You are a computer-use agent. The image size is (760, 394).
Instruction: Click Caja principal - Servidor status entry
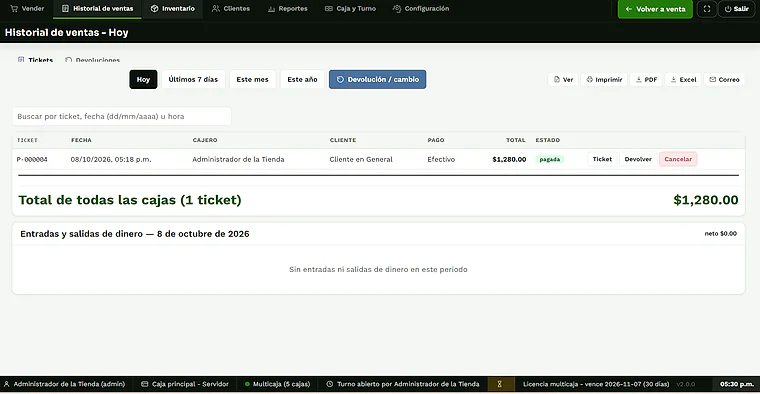coord(185,384)
